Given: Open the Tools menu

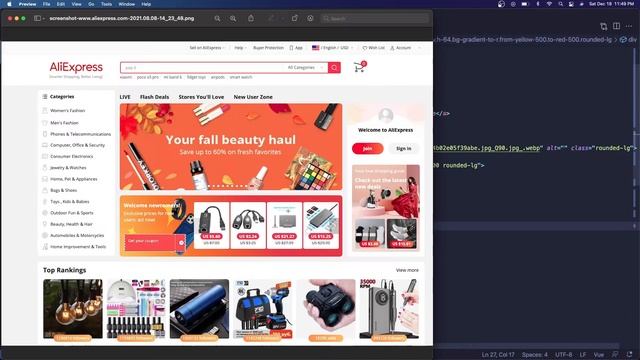Looking at the screenshot, I should coord(106,4).
